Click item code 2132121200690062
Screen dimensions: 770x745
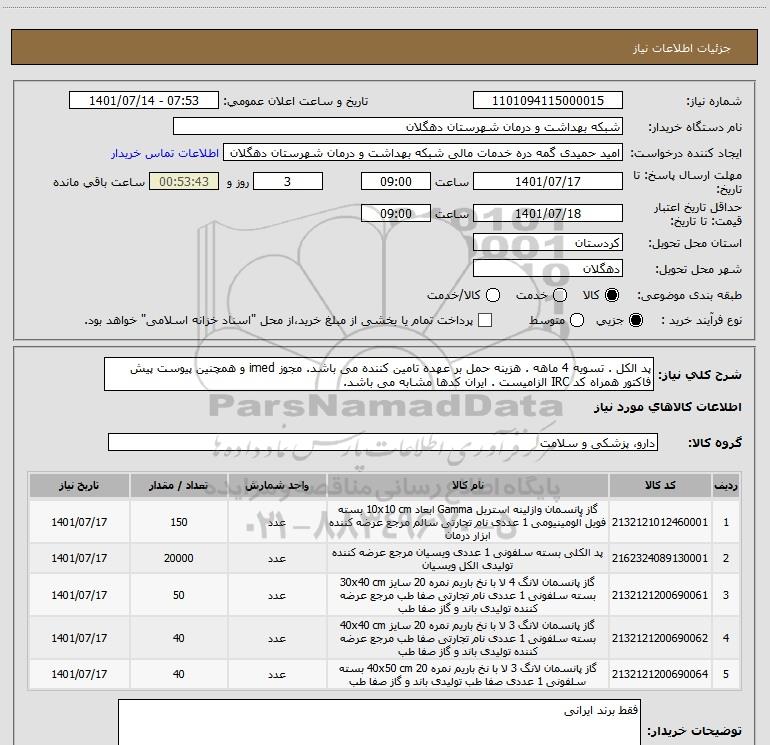(660, 638)
